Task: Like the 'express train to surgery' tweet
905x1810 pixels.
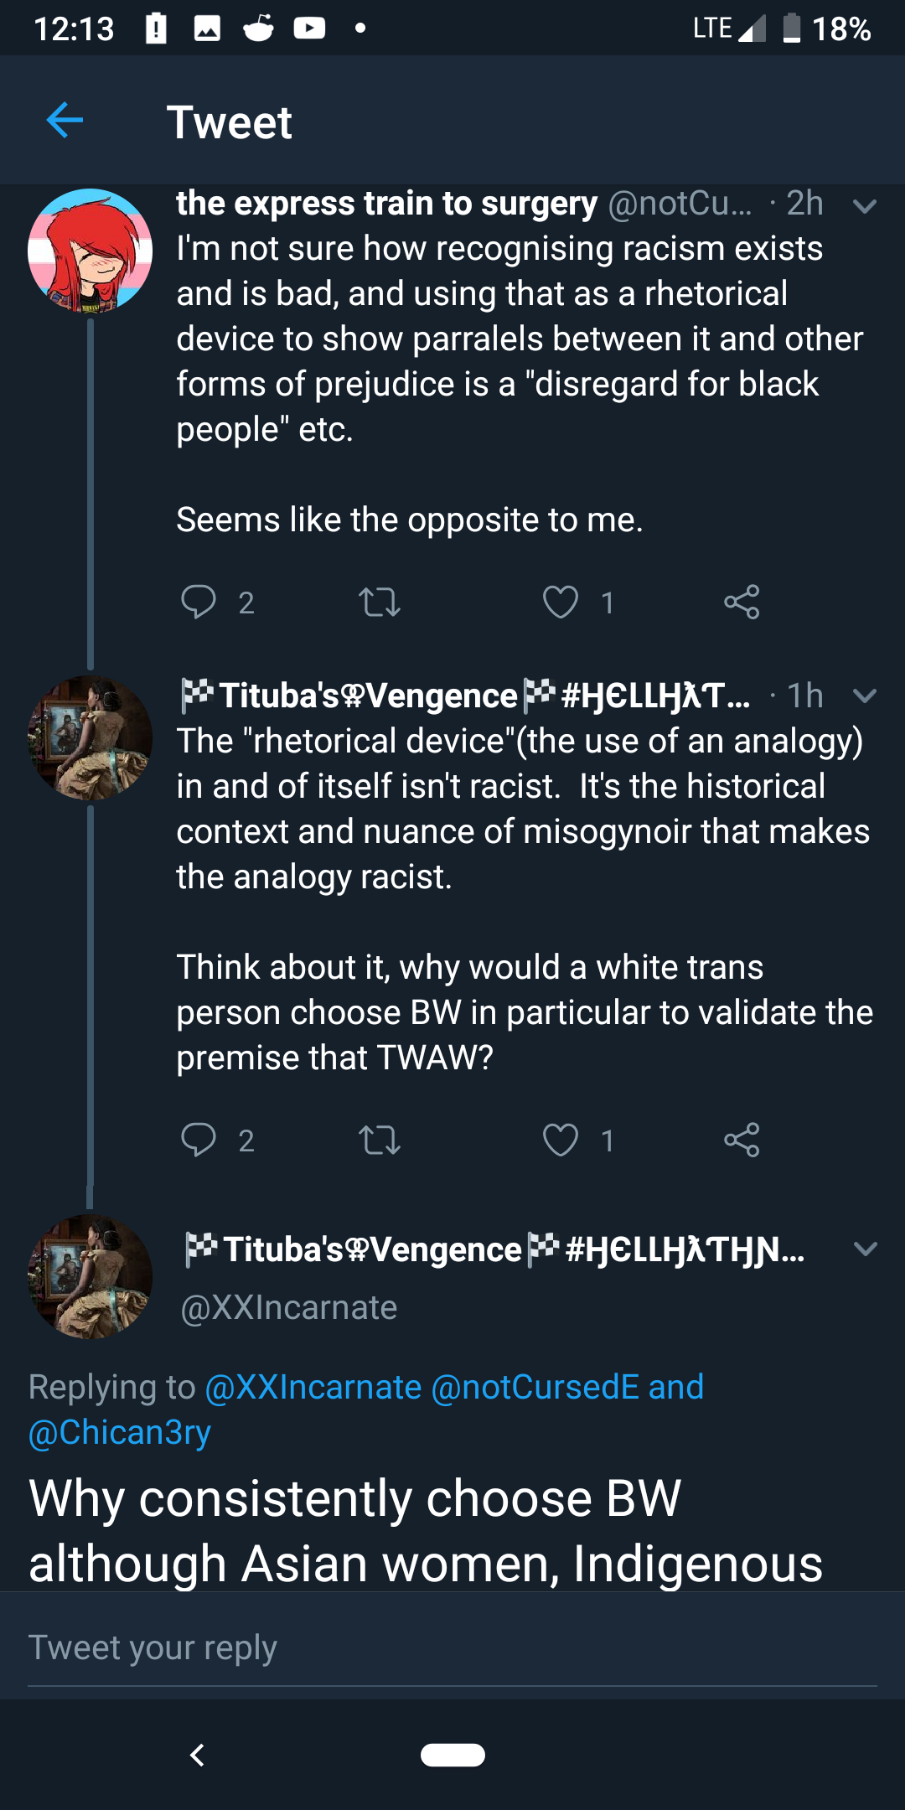Action: [x=560, y=602]
